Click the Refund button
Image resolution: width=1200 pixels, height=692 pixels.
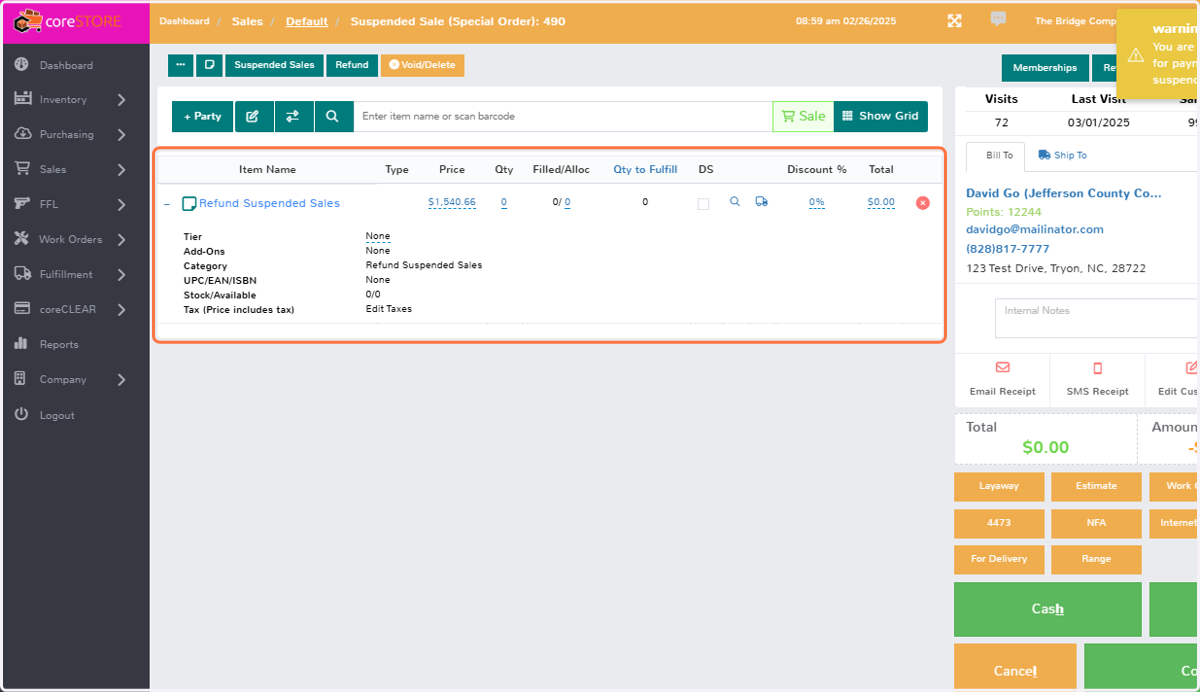tap(352, 65)
